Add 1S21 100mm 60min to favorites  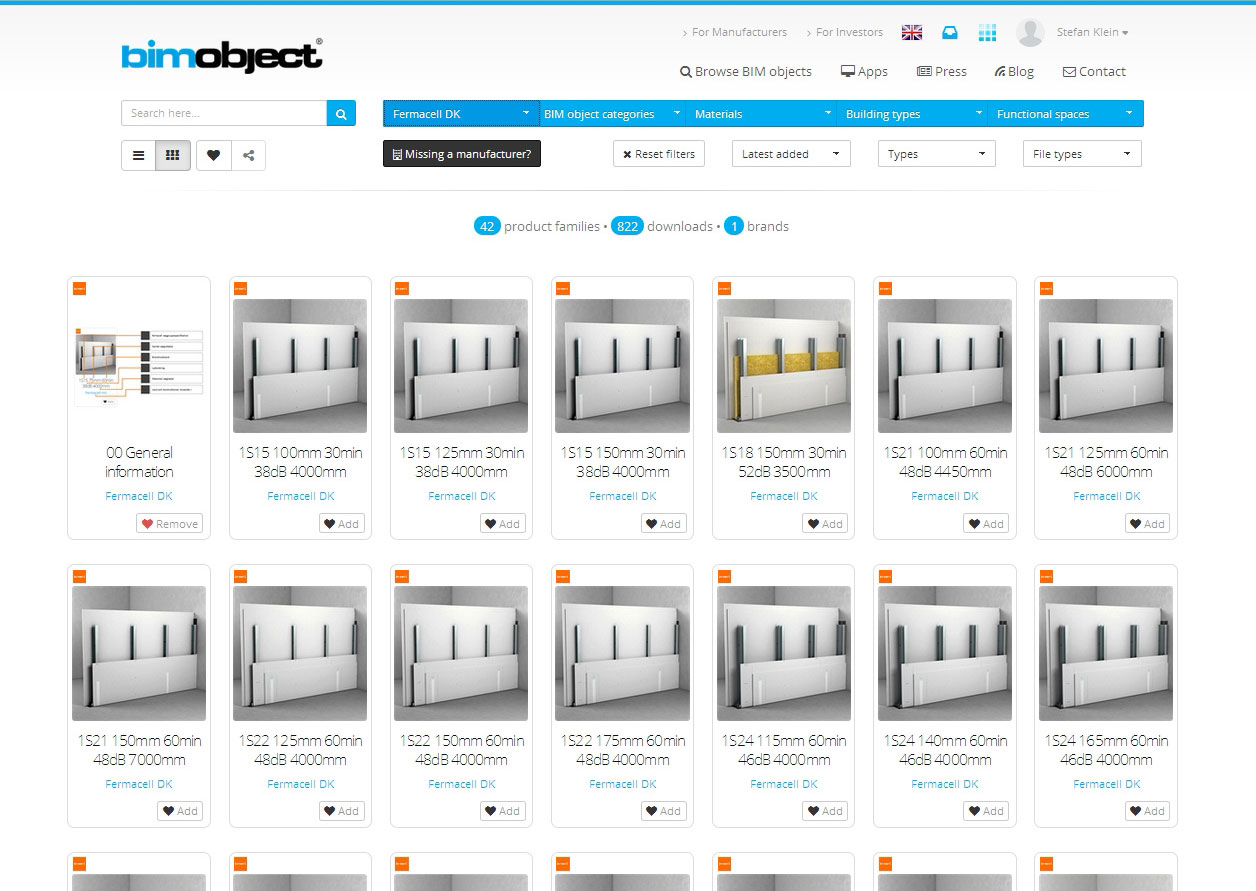986,523
